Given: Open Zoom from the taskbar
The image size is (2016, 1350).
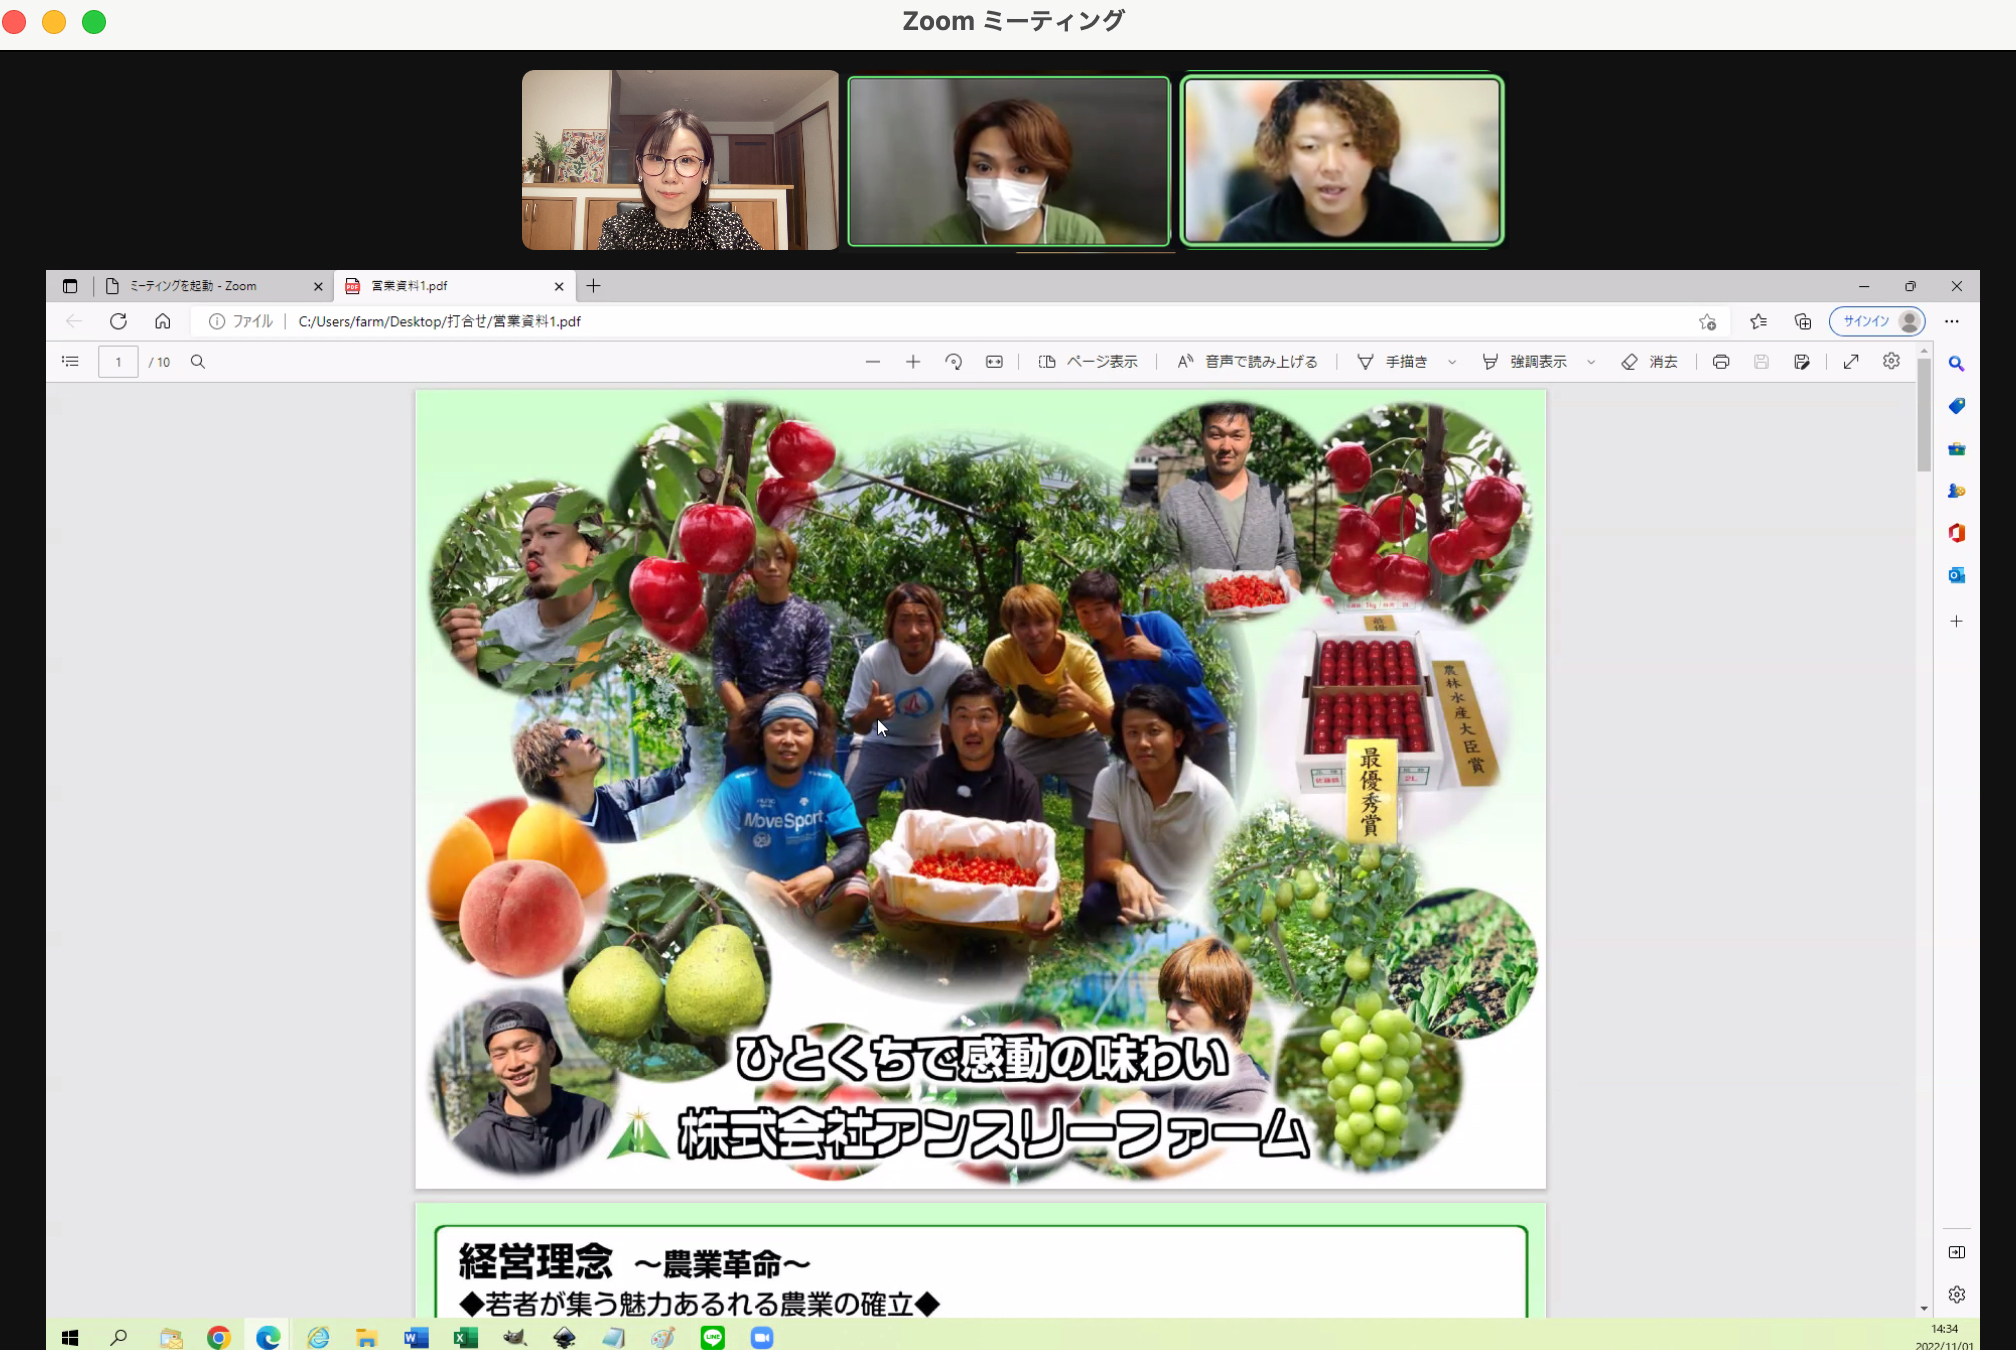Looking at the screenshot, I should pos(762,1337).
